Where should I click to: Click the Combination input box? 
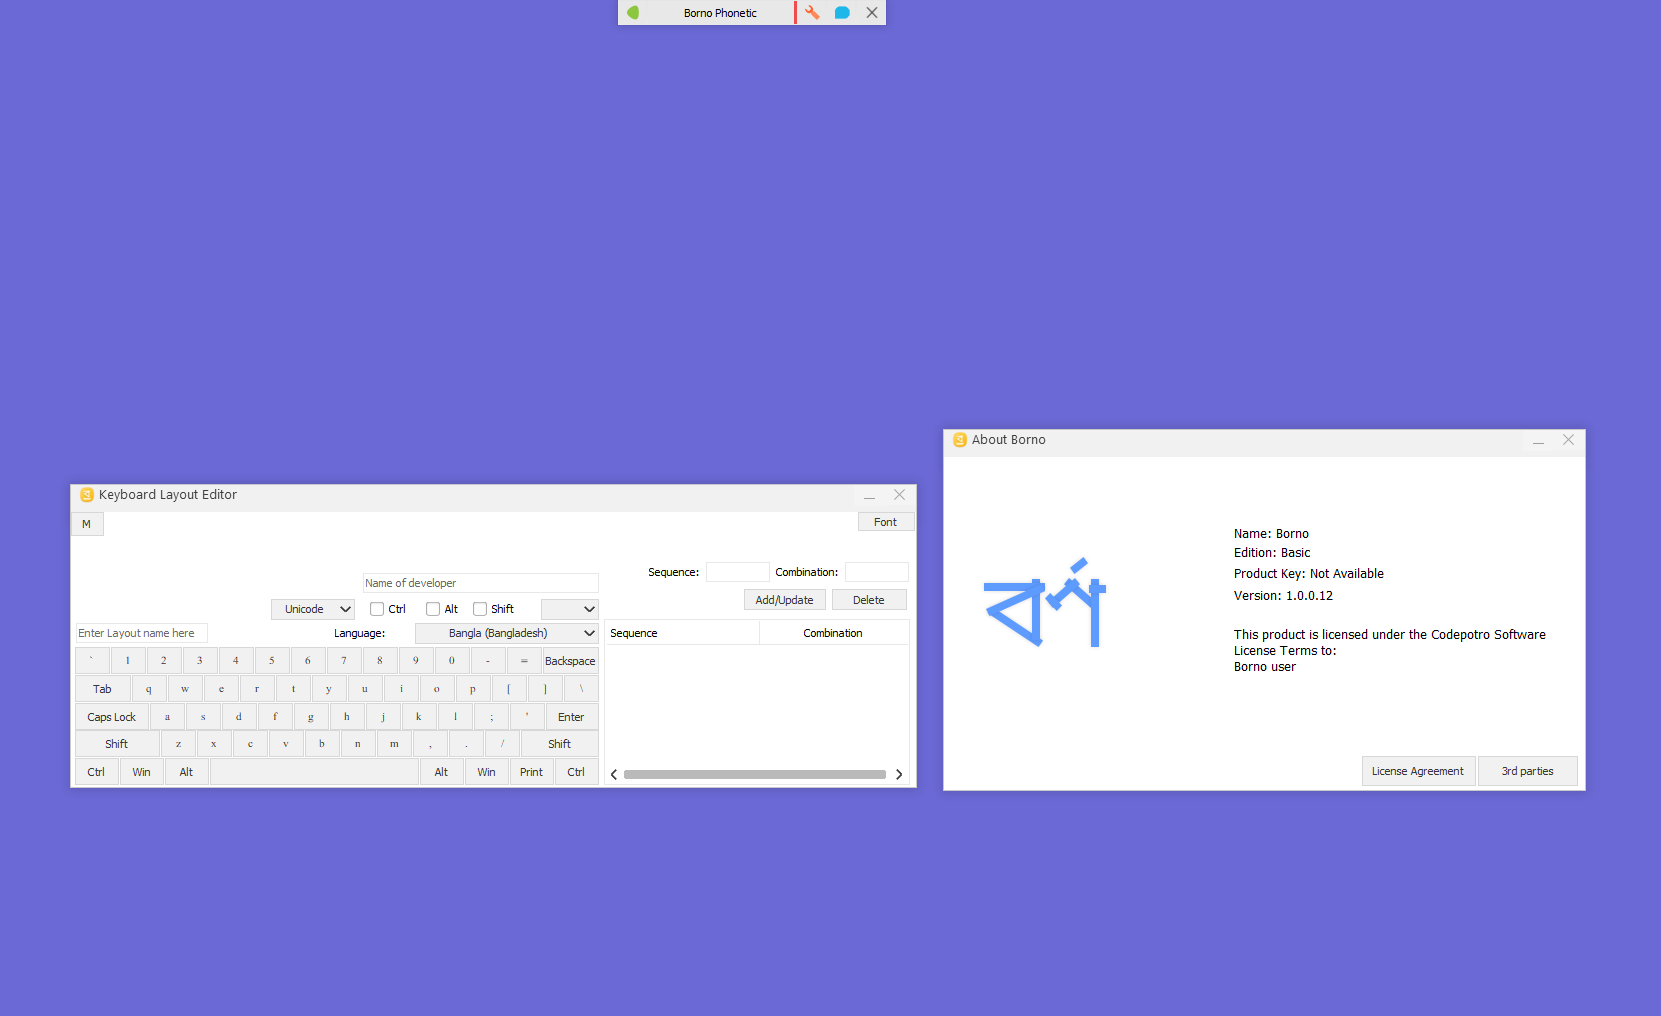(877, 572)
